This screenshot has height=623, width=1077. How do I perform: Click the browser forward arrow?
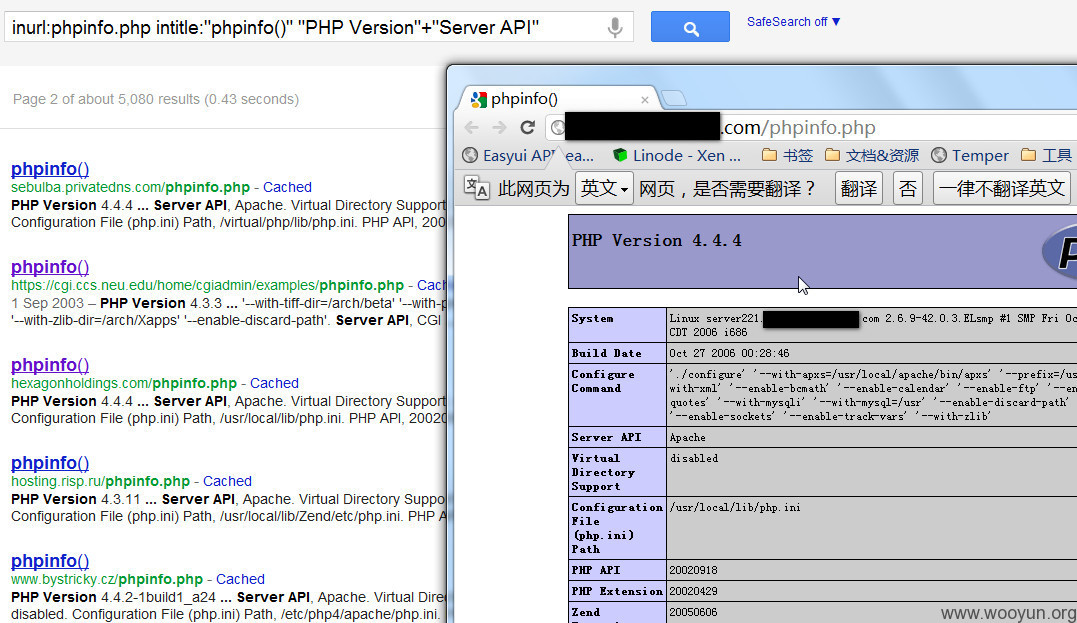(499, 128)
